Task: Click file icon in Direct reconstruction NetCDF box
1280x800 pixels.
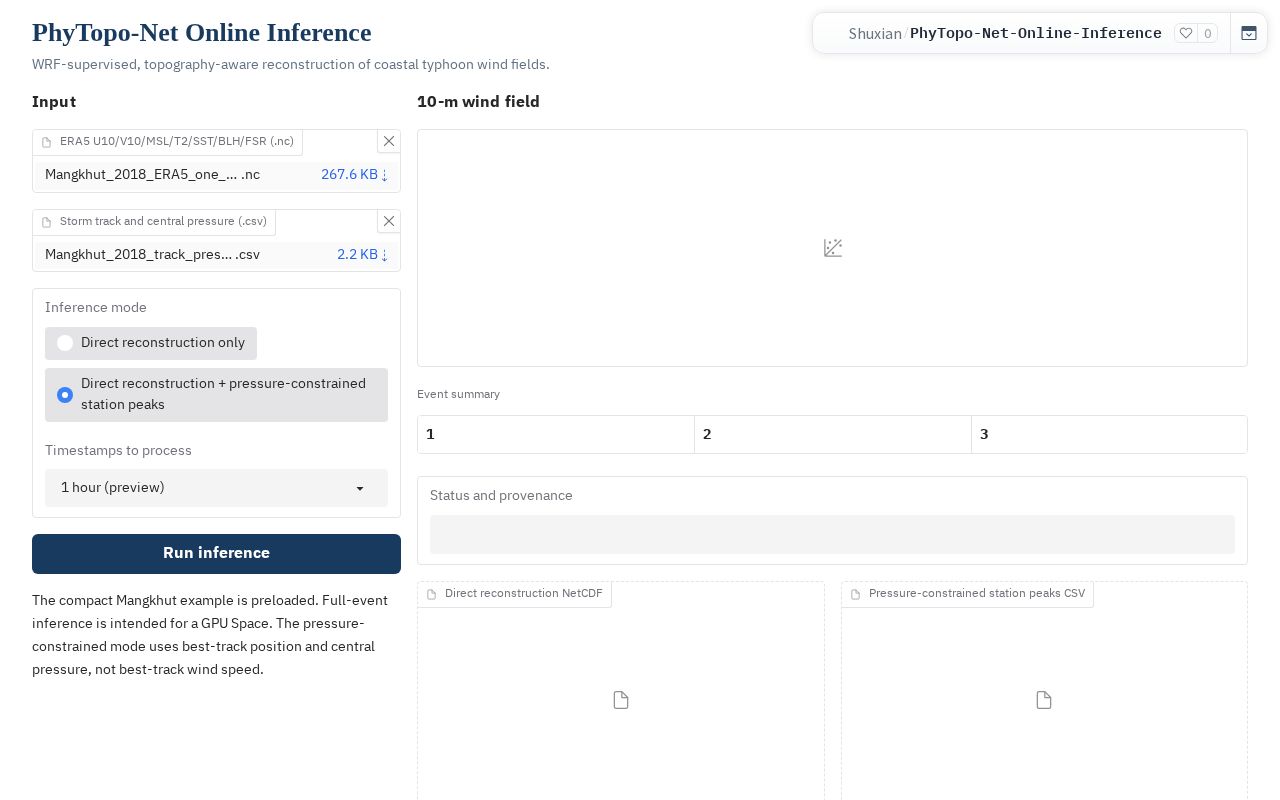Action: click(x=621, y=700)
